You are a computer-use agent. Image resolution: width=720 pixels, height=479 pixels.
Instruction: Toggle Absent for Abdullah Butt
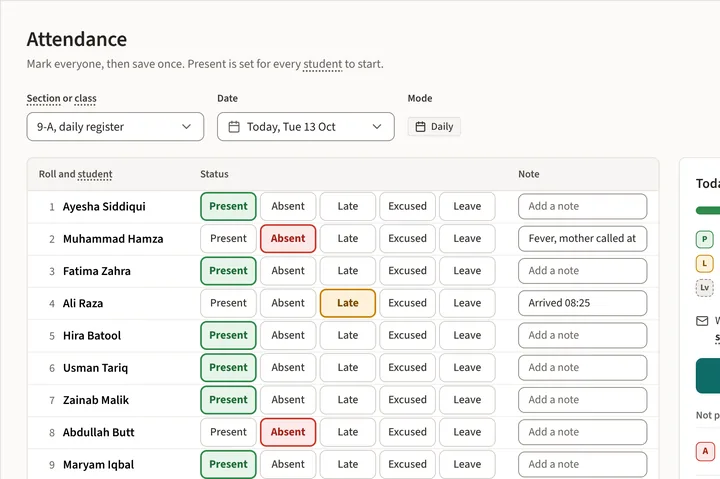[x=288, y=432]
